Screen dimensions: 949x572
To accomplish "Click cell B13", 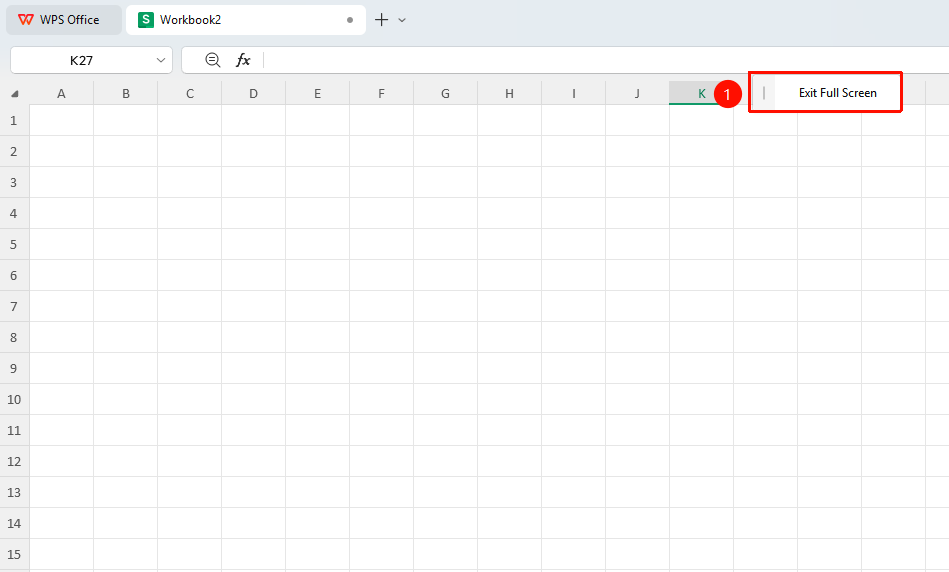I will click(x=125, y=492).
